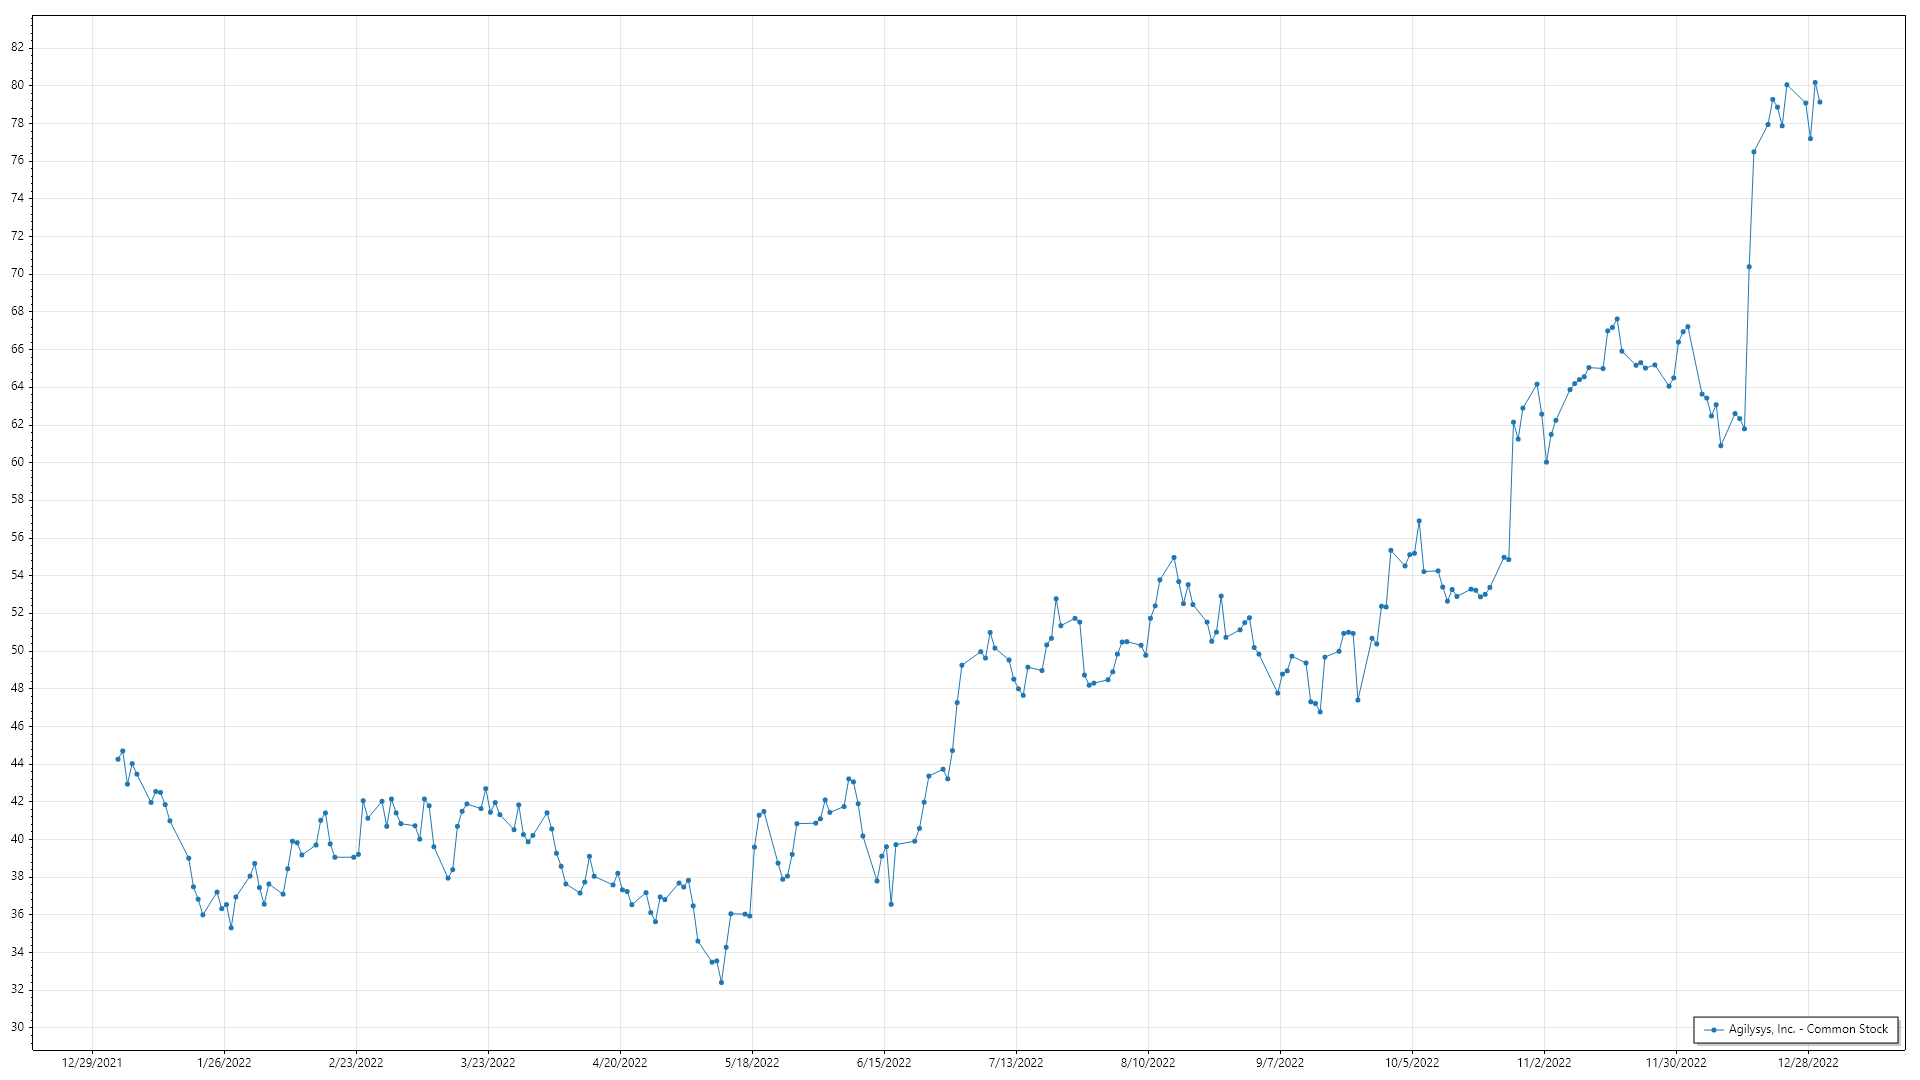Select the first data point of the series
The width and height of the screenshot is (1920, 1080).
pyautogui.click(x=118, y=759)
